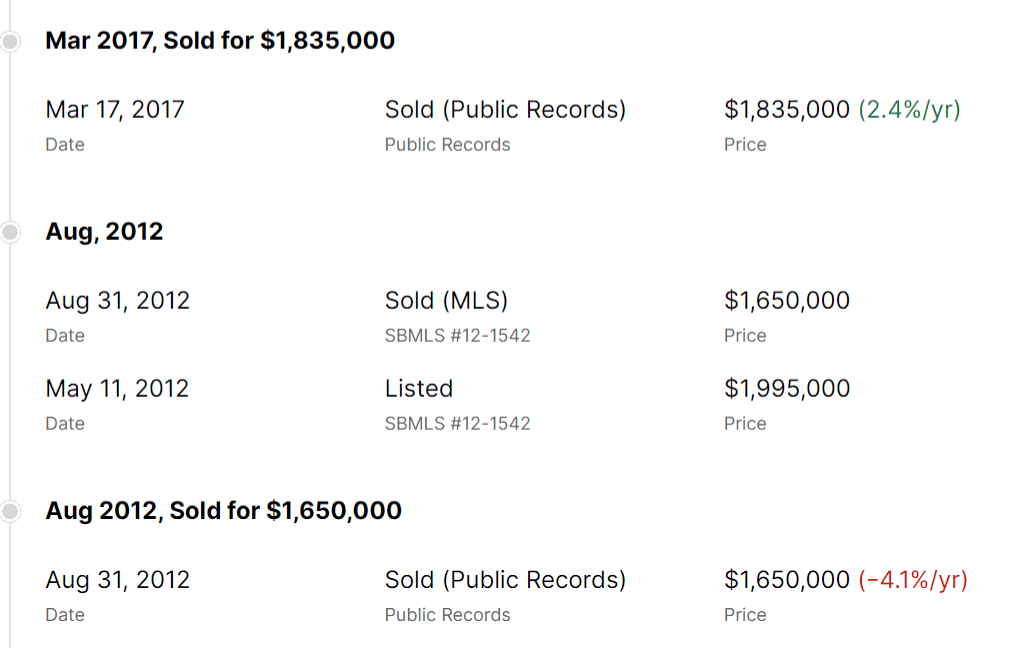Click timeline dot beside Aug 2012 $1,650,000 heading

[10, 511]
